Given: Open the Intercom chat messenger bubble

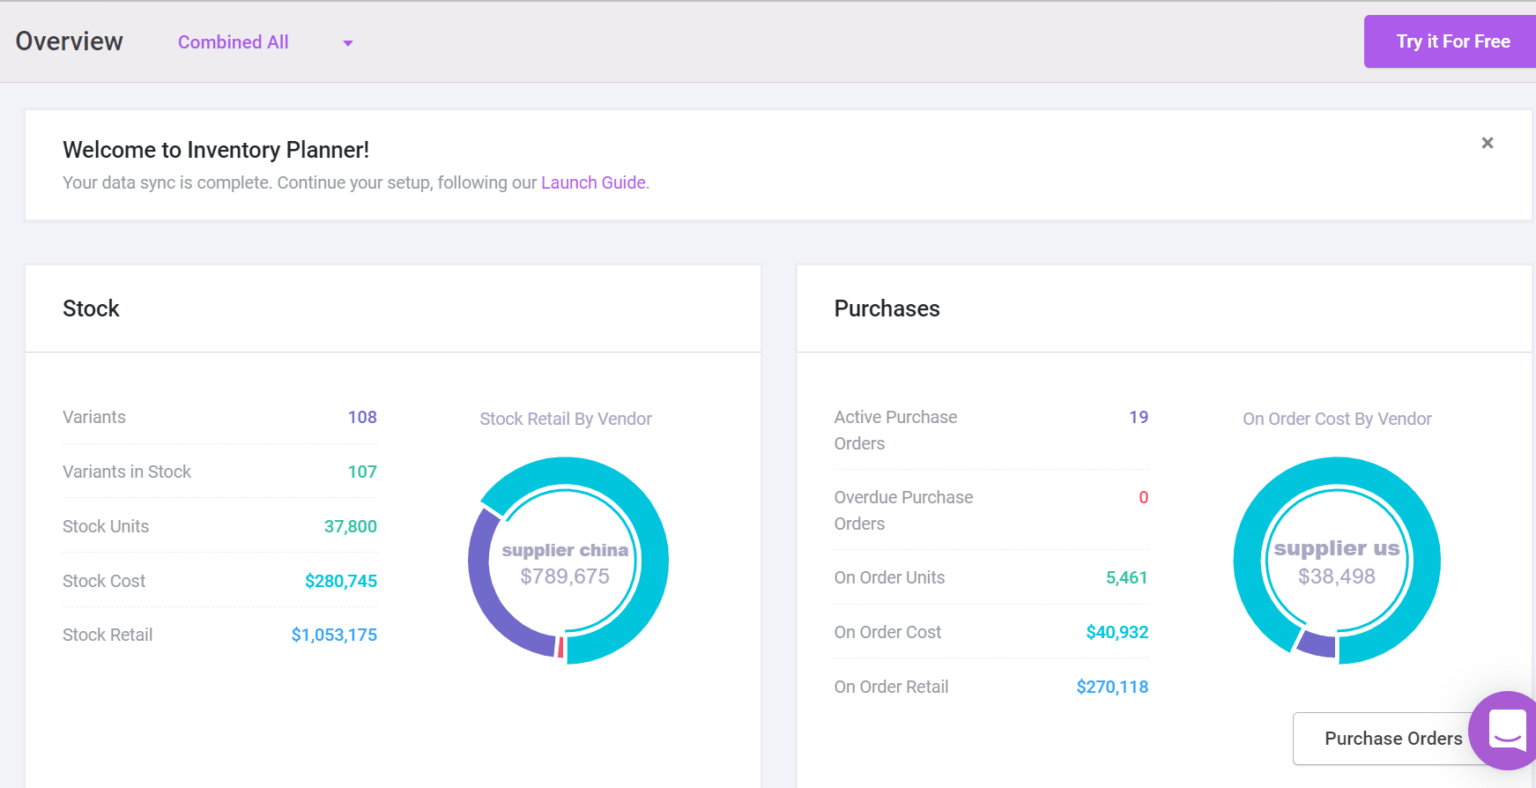Looking at the screenshot, I should click(1508, 731).
